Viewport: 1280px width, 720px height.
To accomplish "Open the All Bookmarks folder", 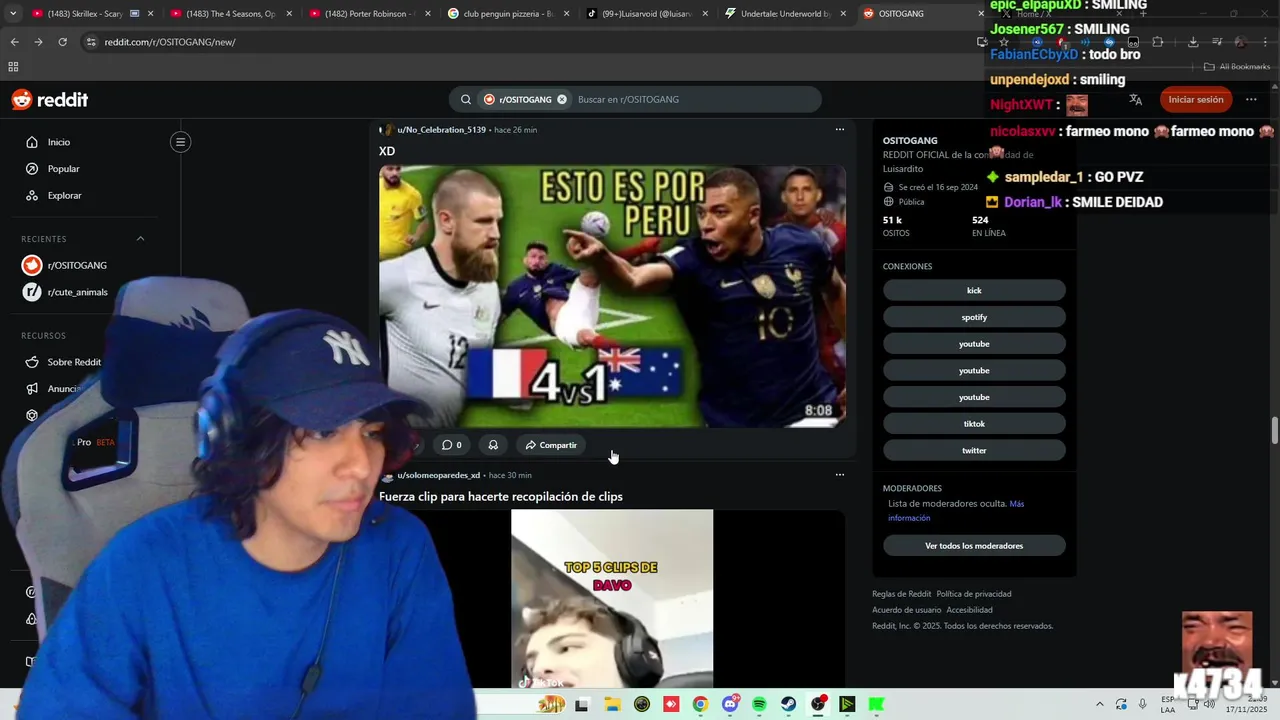I will pos(1237,67).
